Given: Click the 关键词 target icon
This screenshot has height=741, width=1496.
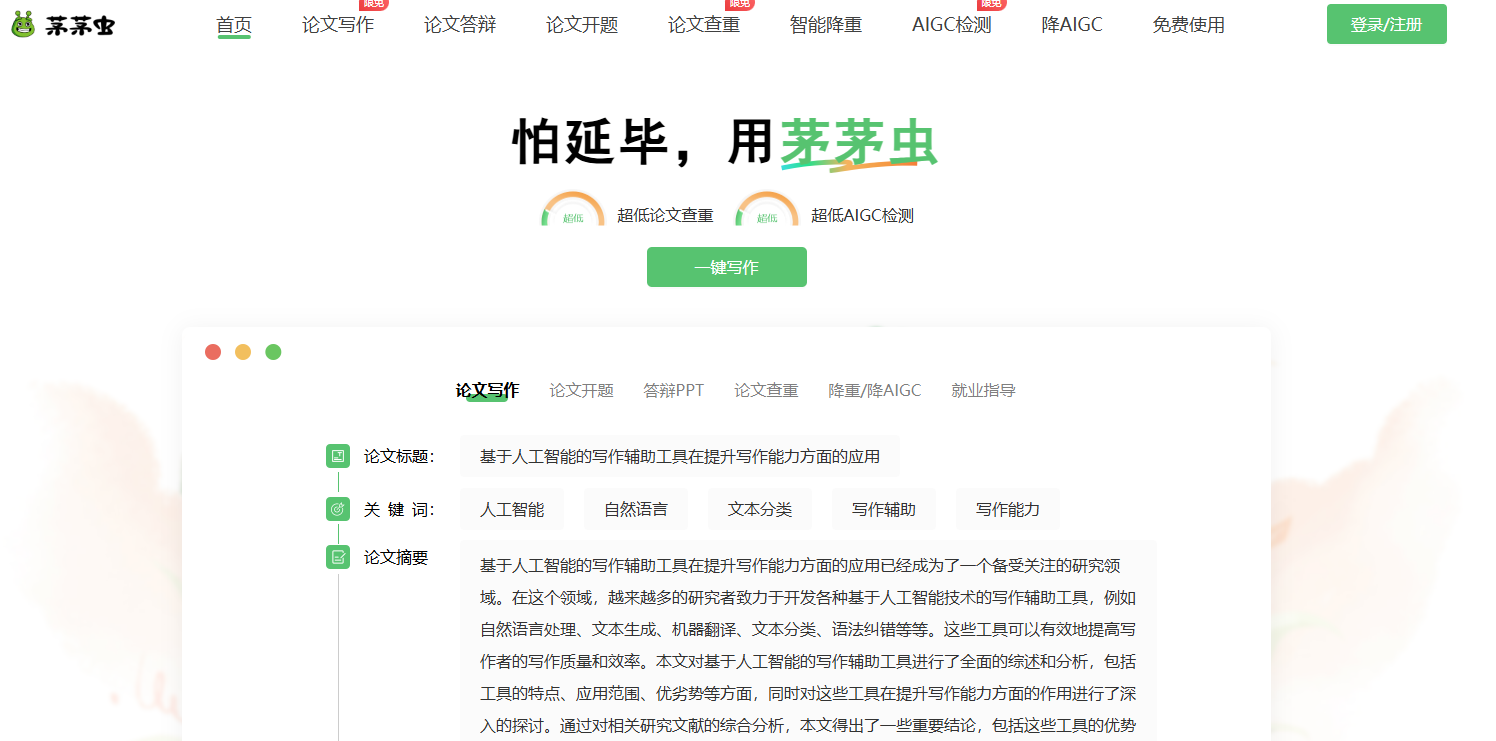Looking at the screenshot, I should (x=338, y=509).
